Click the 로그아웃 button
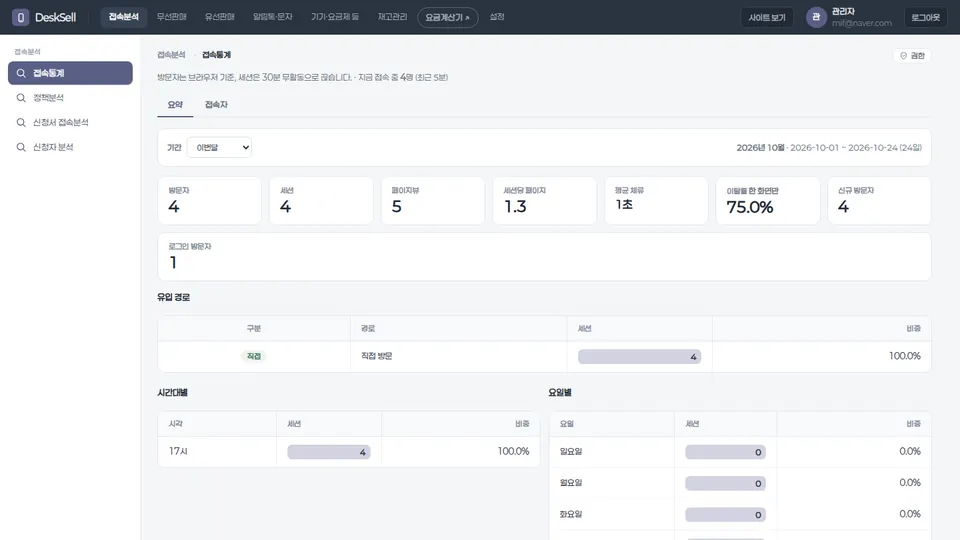 tap(925, 18)
